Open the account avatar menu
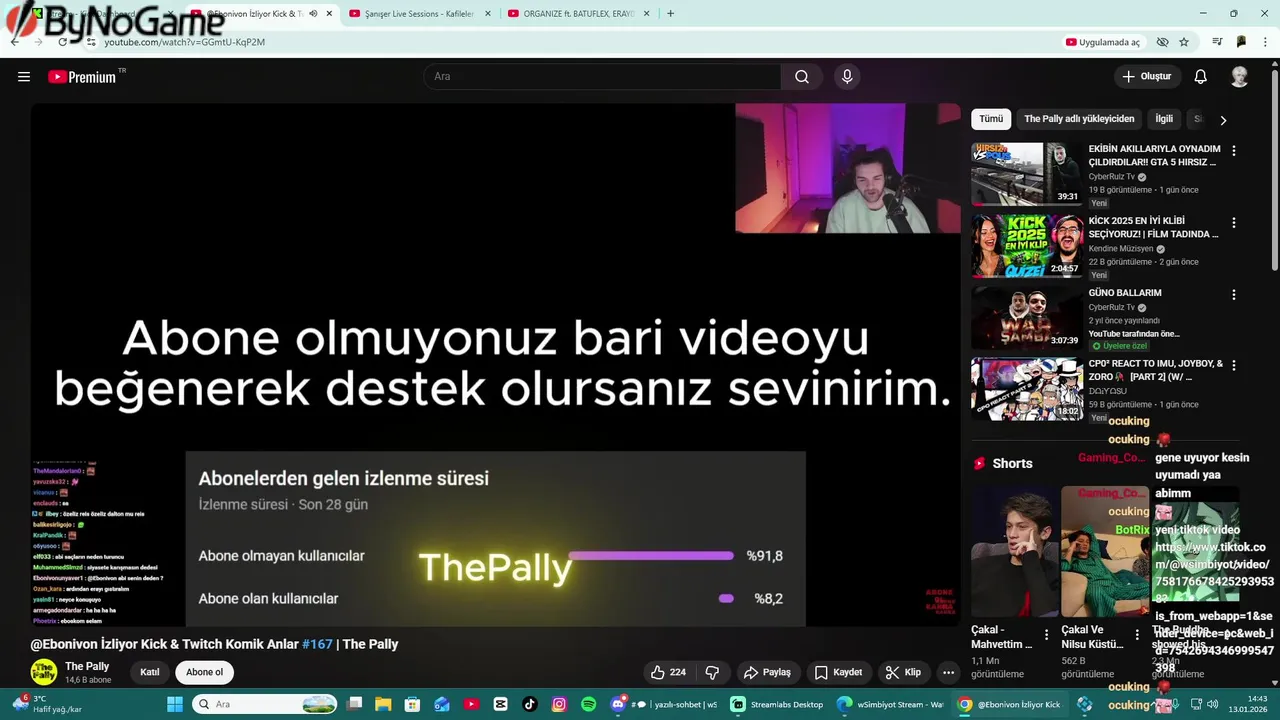 [1239, 77]
